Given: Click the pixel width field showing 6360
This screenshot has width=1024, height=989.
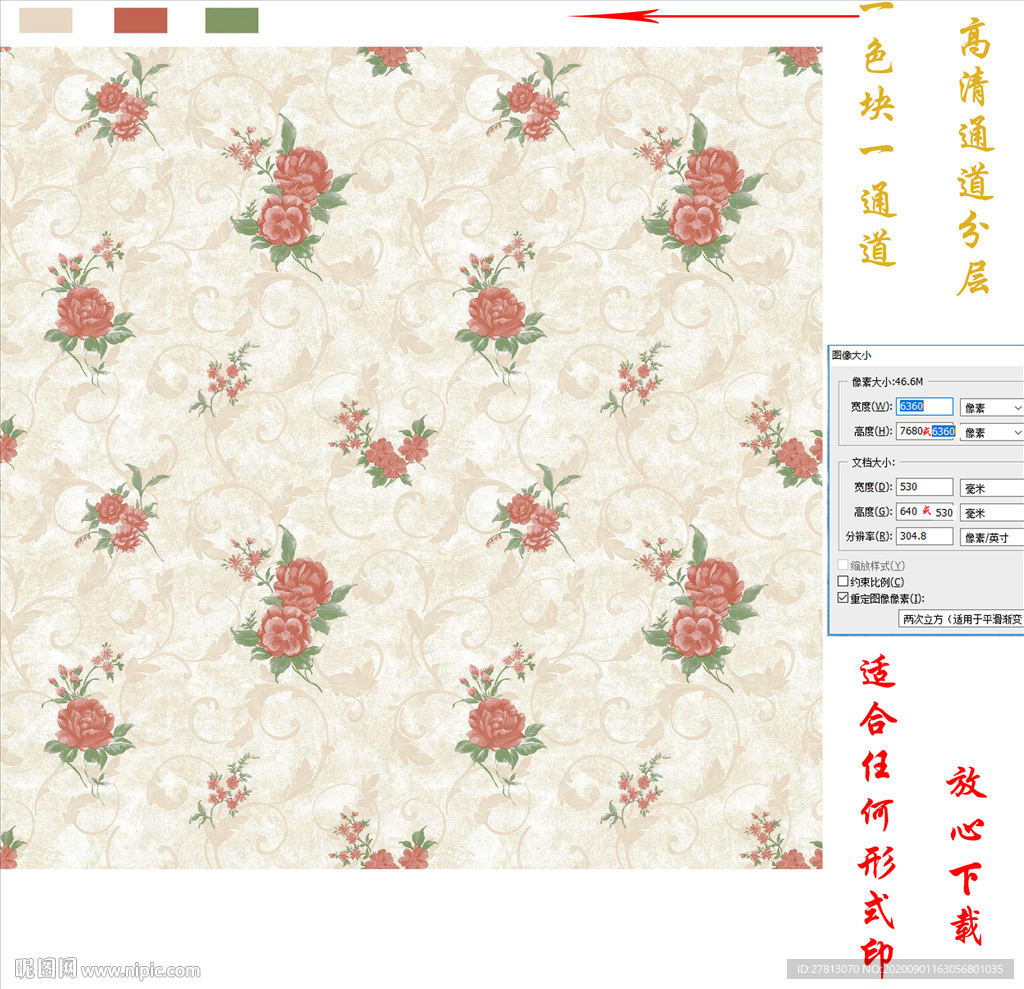Looking at the screenshot, I should (x=924, y=406).
